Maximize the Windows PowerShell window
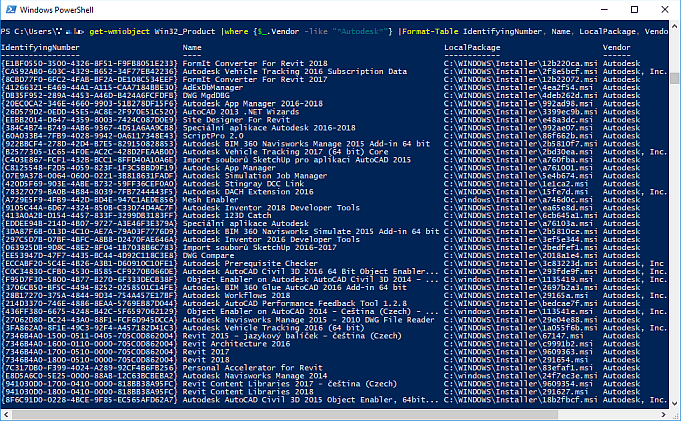 pos(635,10)
